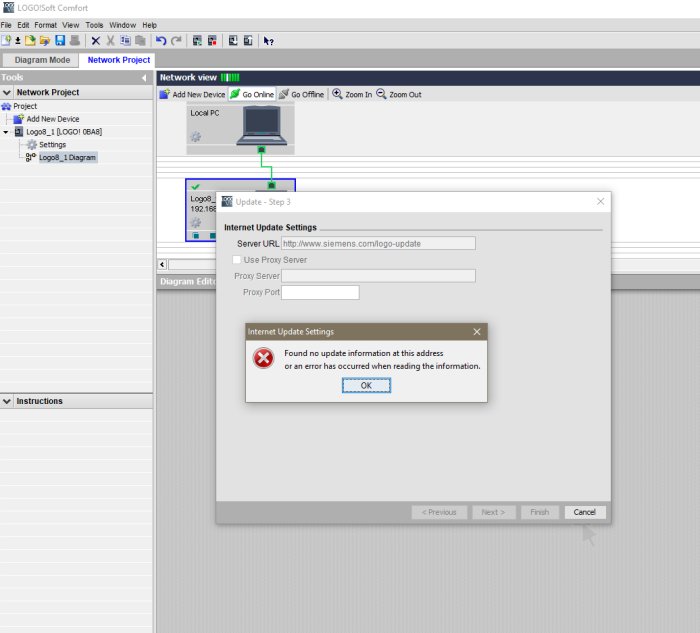Click the Go Offline toolbar button

[301, 94]
